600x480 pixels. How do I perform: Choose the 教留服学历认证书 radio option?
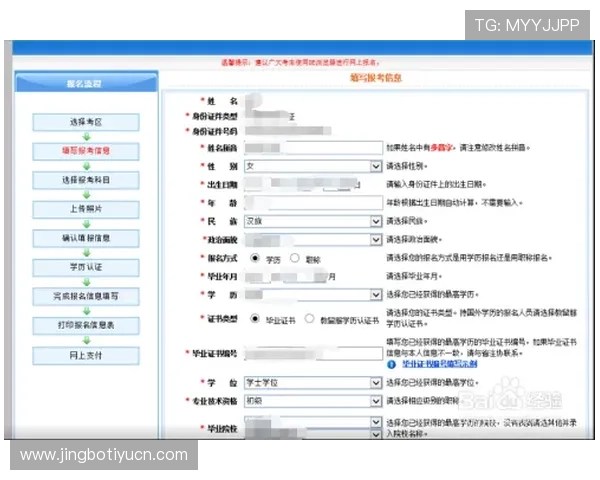coord(310,318)
